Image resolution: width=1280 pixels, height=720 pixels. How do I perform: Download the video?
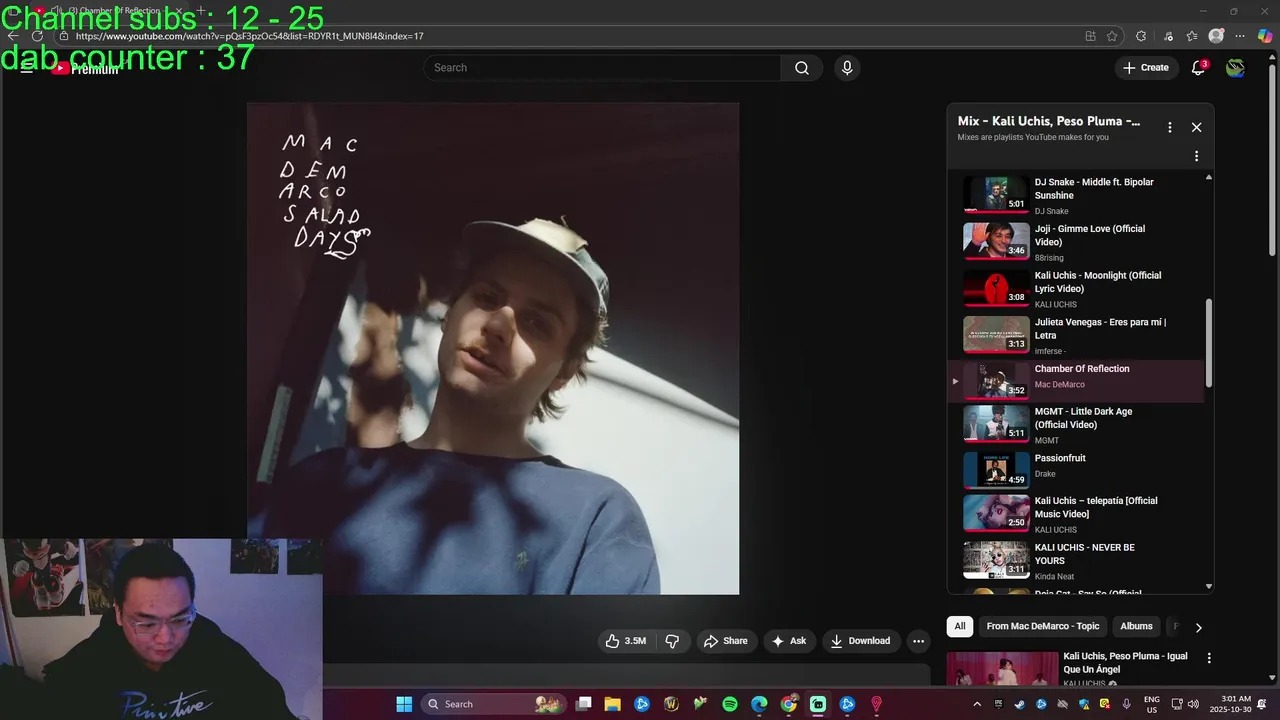860,641
